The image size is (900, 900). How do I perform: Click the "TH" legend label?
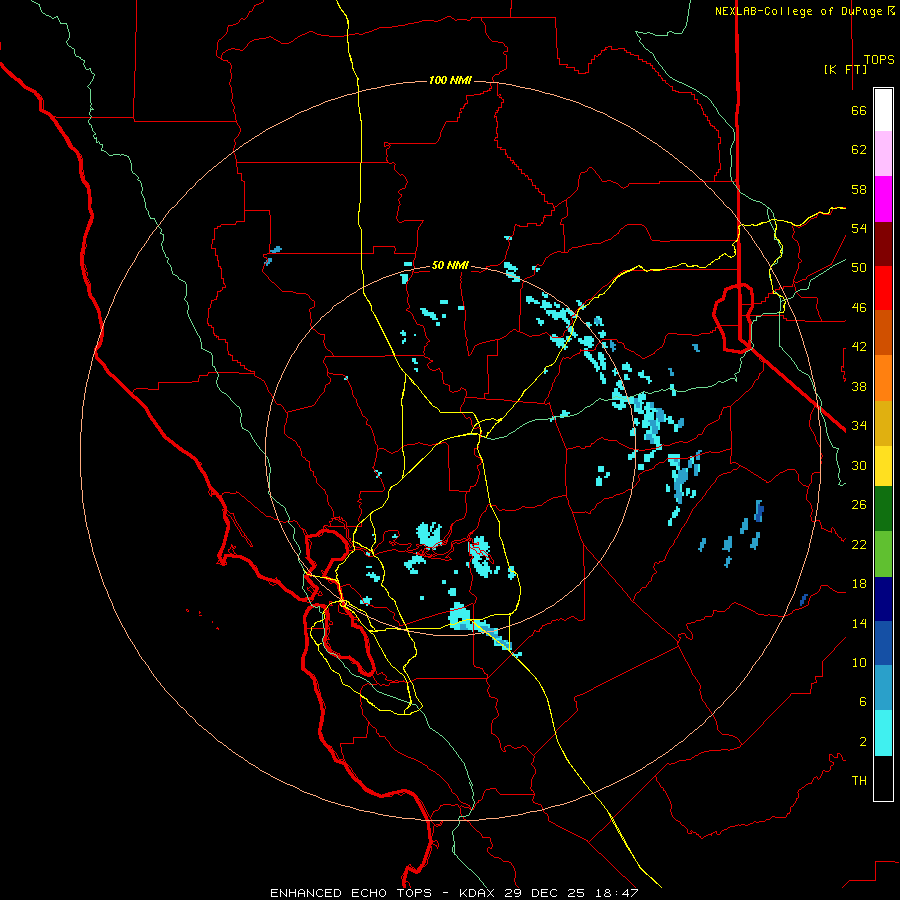click(859, 781)
